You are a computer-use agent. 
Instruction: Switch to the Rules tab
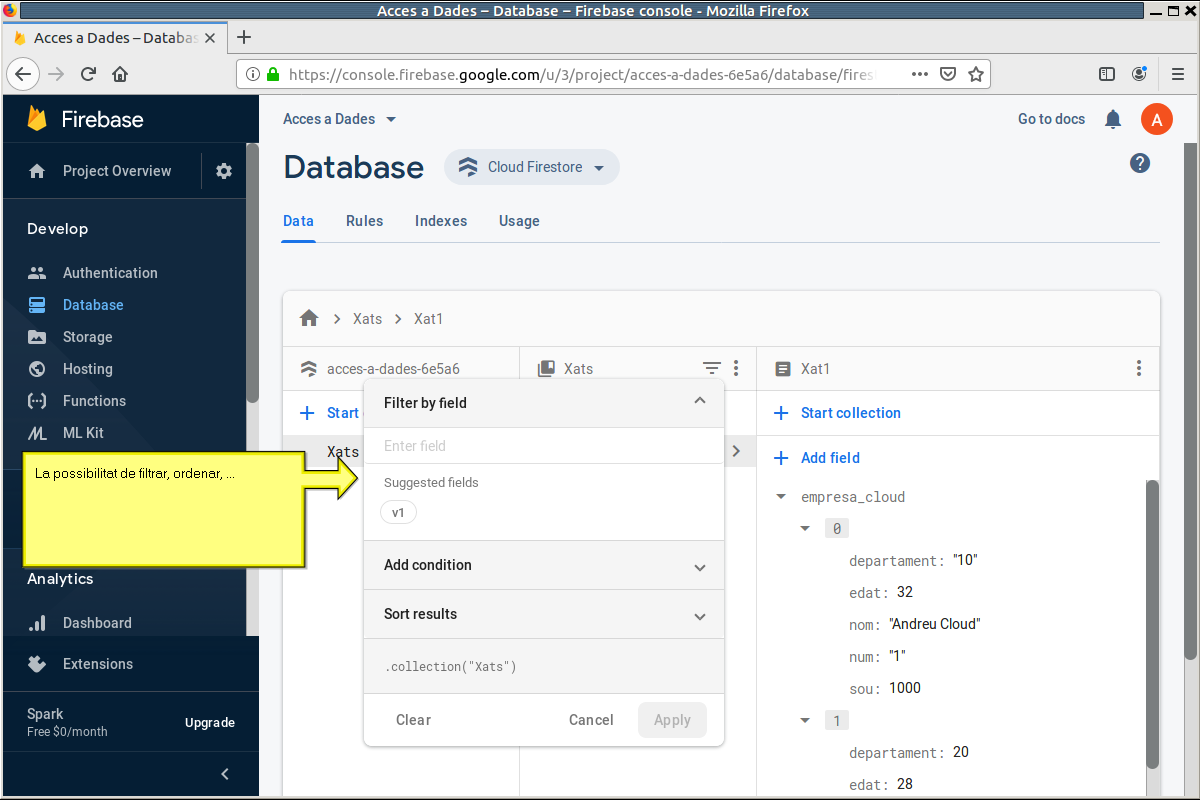[364, 221]
